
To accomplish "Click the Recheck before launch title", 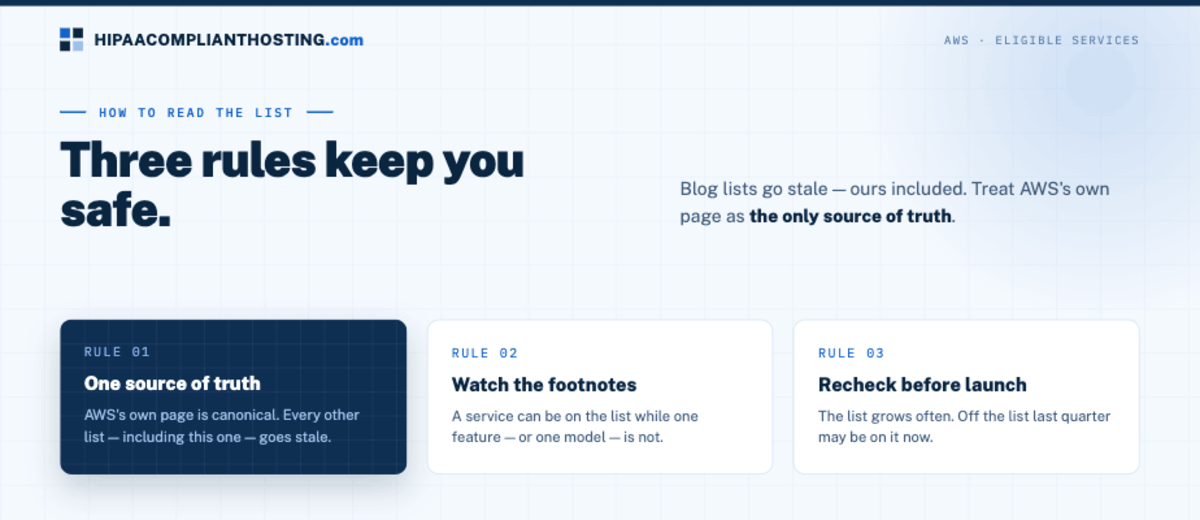I will (x=922, y=384).
